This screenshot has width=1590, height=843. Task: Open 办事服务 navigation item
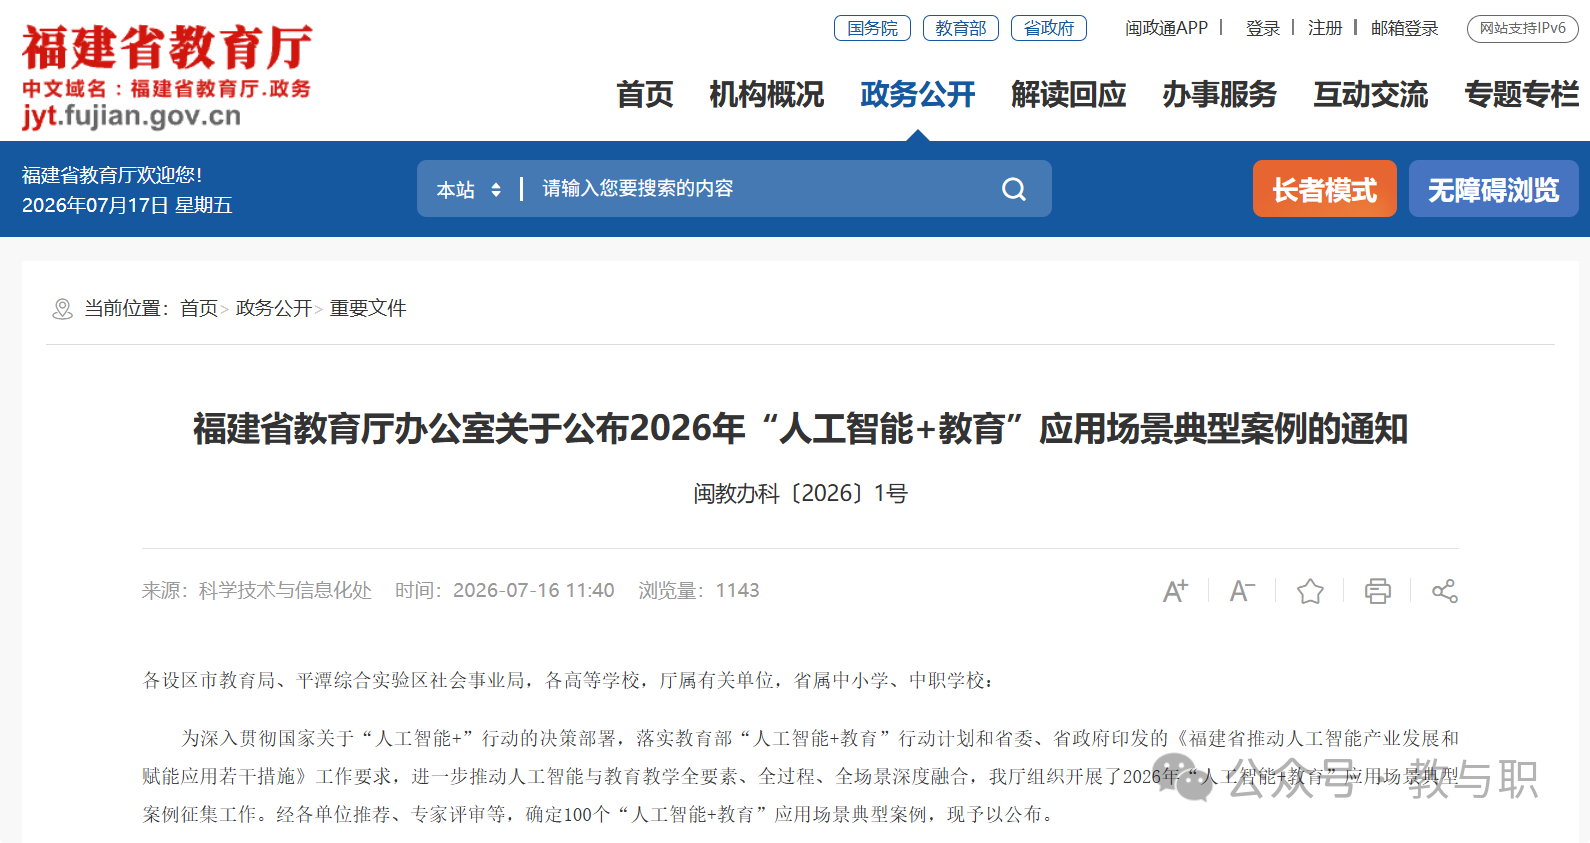(1220, 95)
